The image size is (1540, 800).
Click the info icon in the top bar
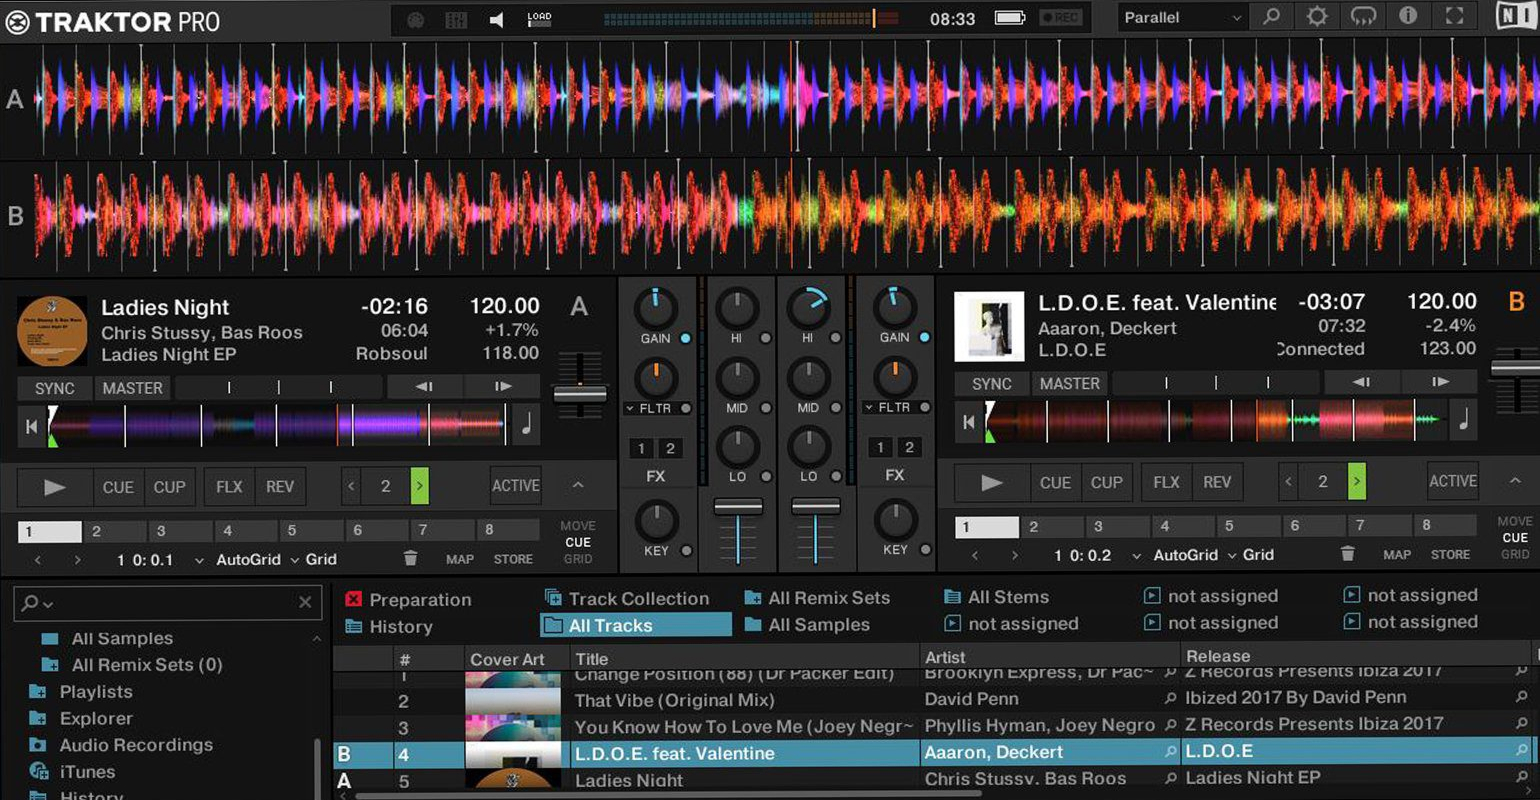(x=1407, y=16)
